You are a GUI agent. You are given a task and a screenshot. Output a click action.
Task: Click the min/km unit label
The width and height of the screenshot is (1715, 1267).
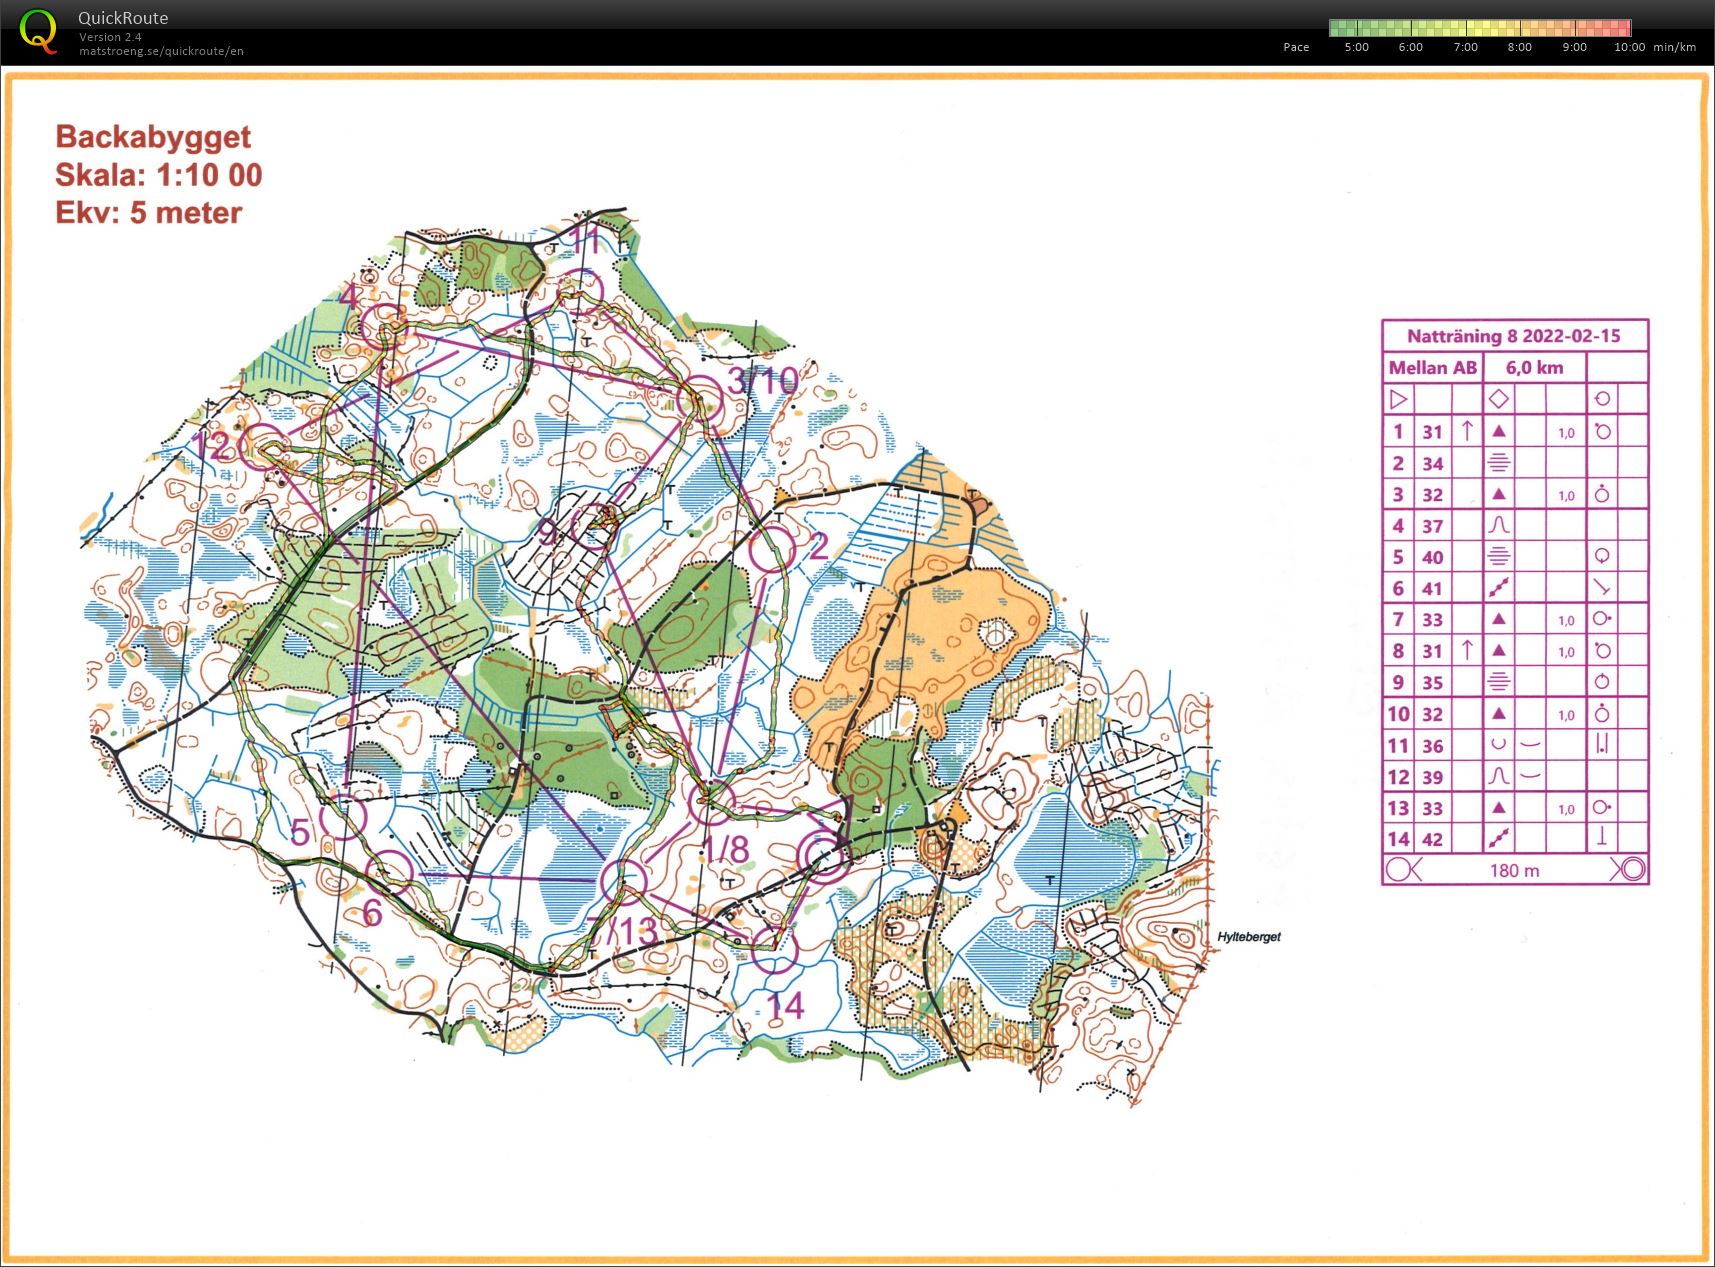(x=1675, y=47)
